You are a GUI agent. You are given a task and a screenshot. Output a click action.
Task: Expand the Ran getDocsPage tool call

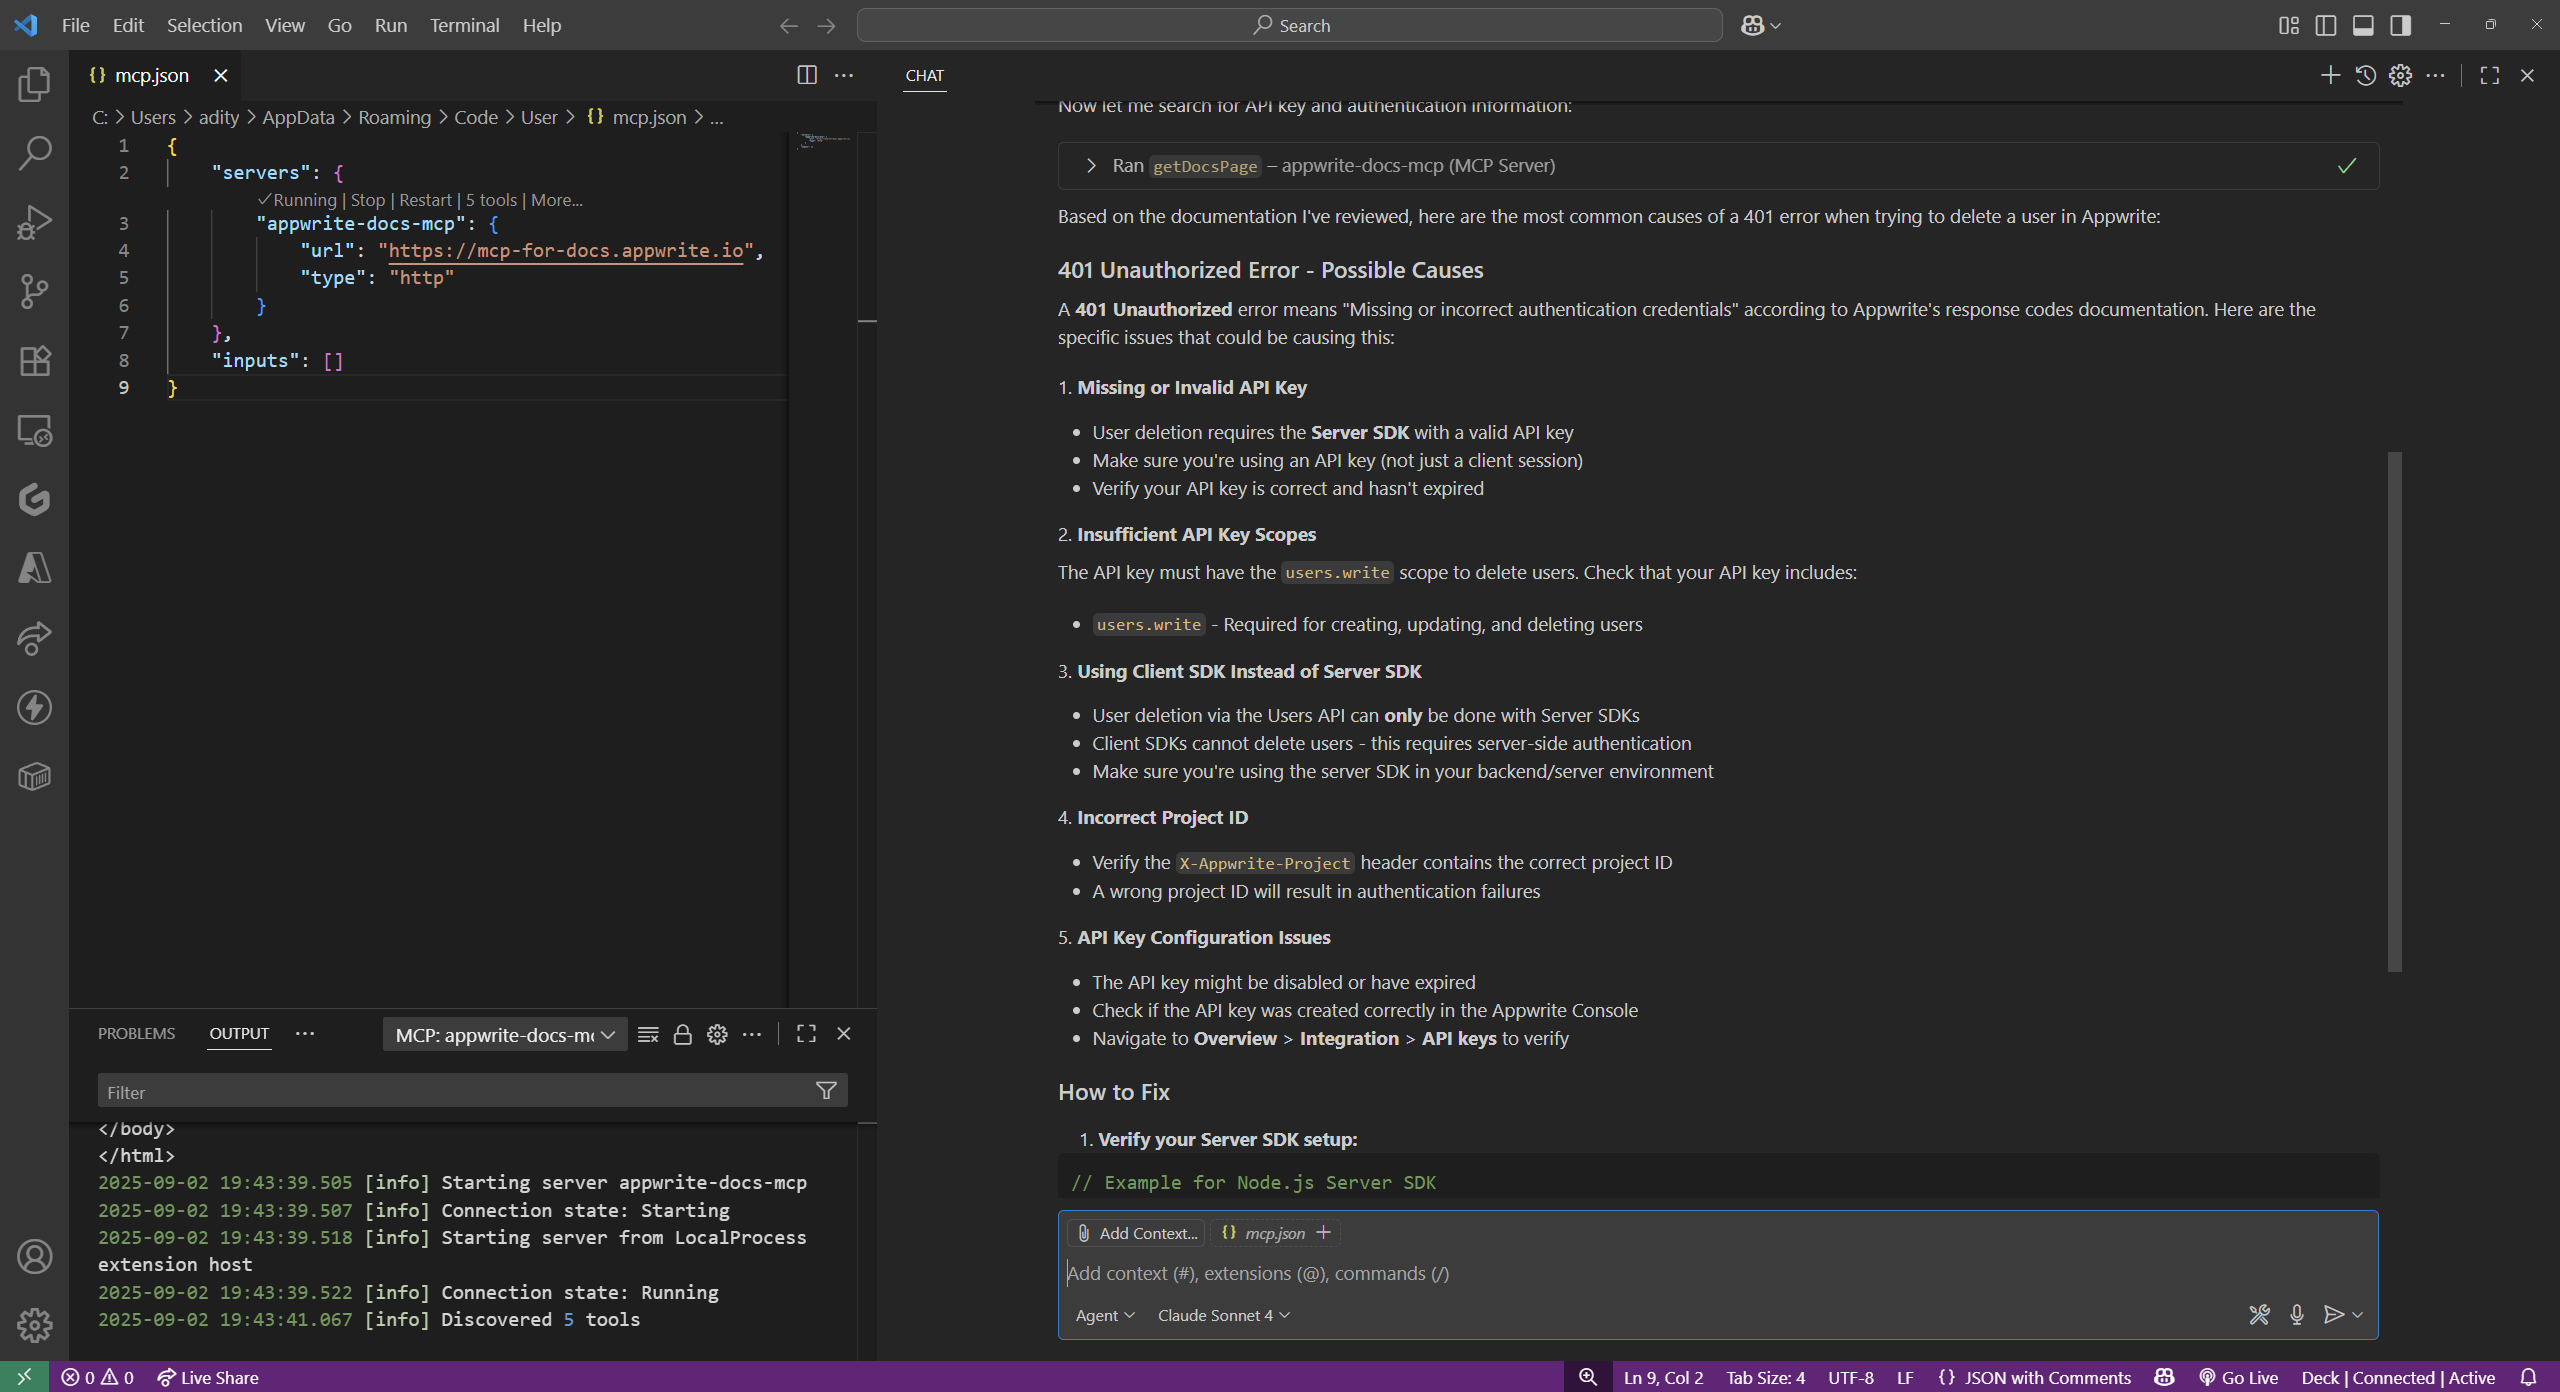1718,165
